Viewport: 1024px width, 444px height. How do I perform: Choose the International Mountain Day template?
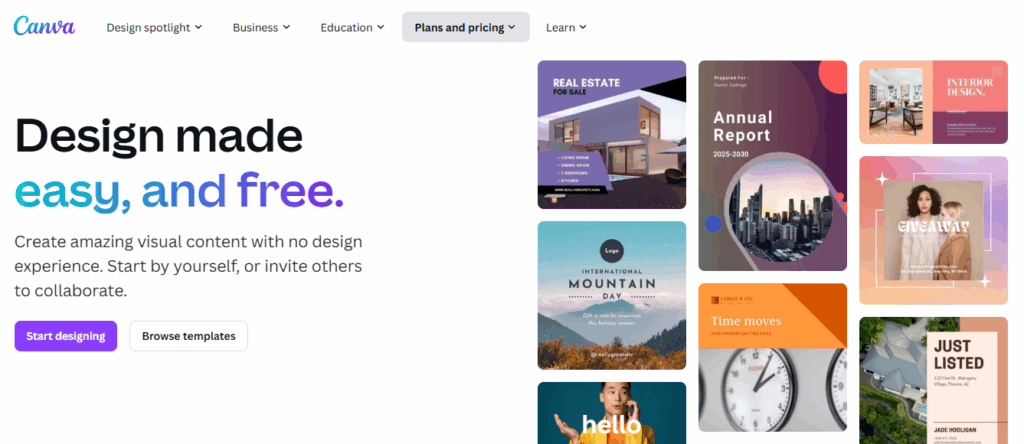pyautogui.click(x=611, y=295)
